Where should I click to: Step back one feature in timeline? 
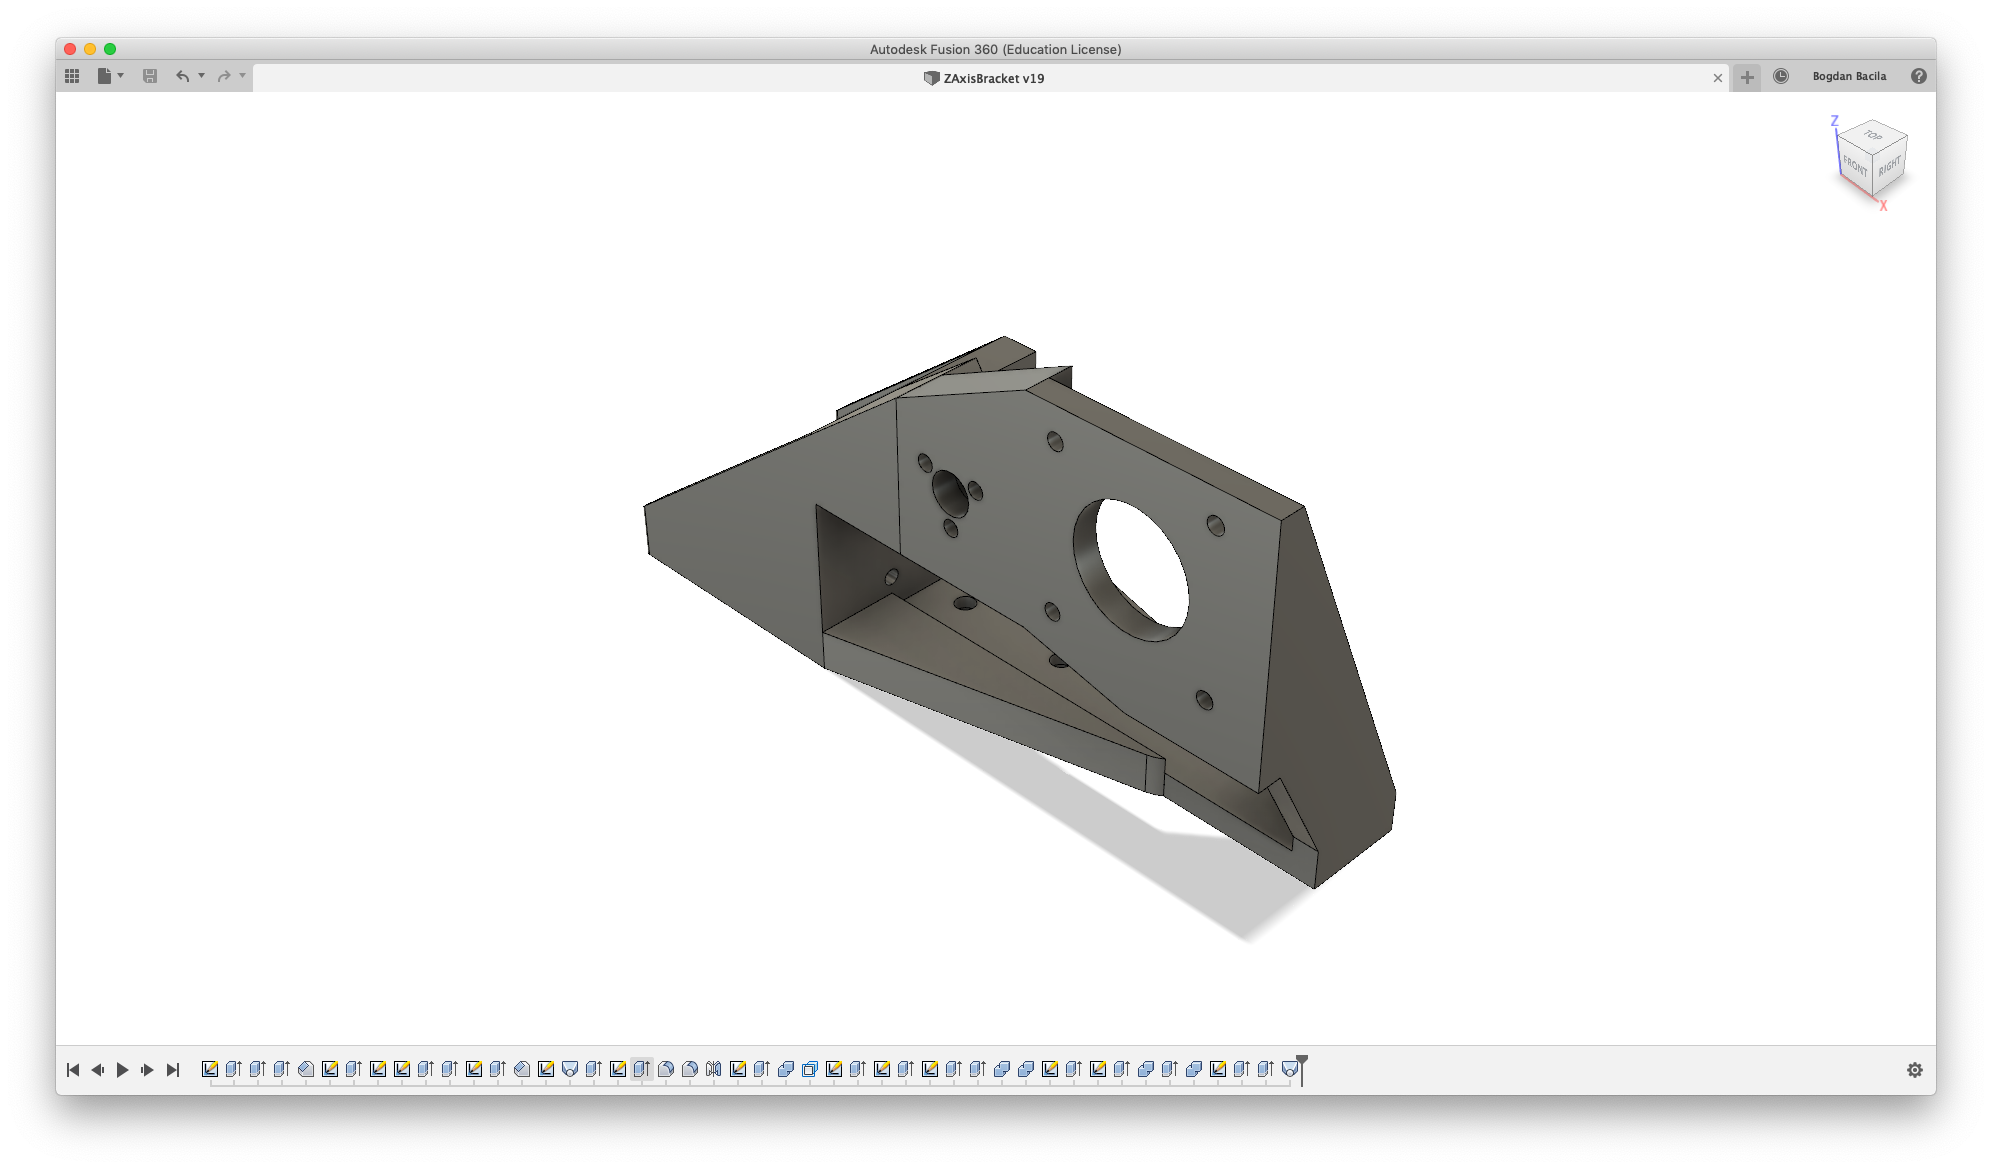(98, 1070)
